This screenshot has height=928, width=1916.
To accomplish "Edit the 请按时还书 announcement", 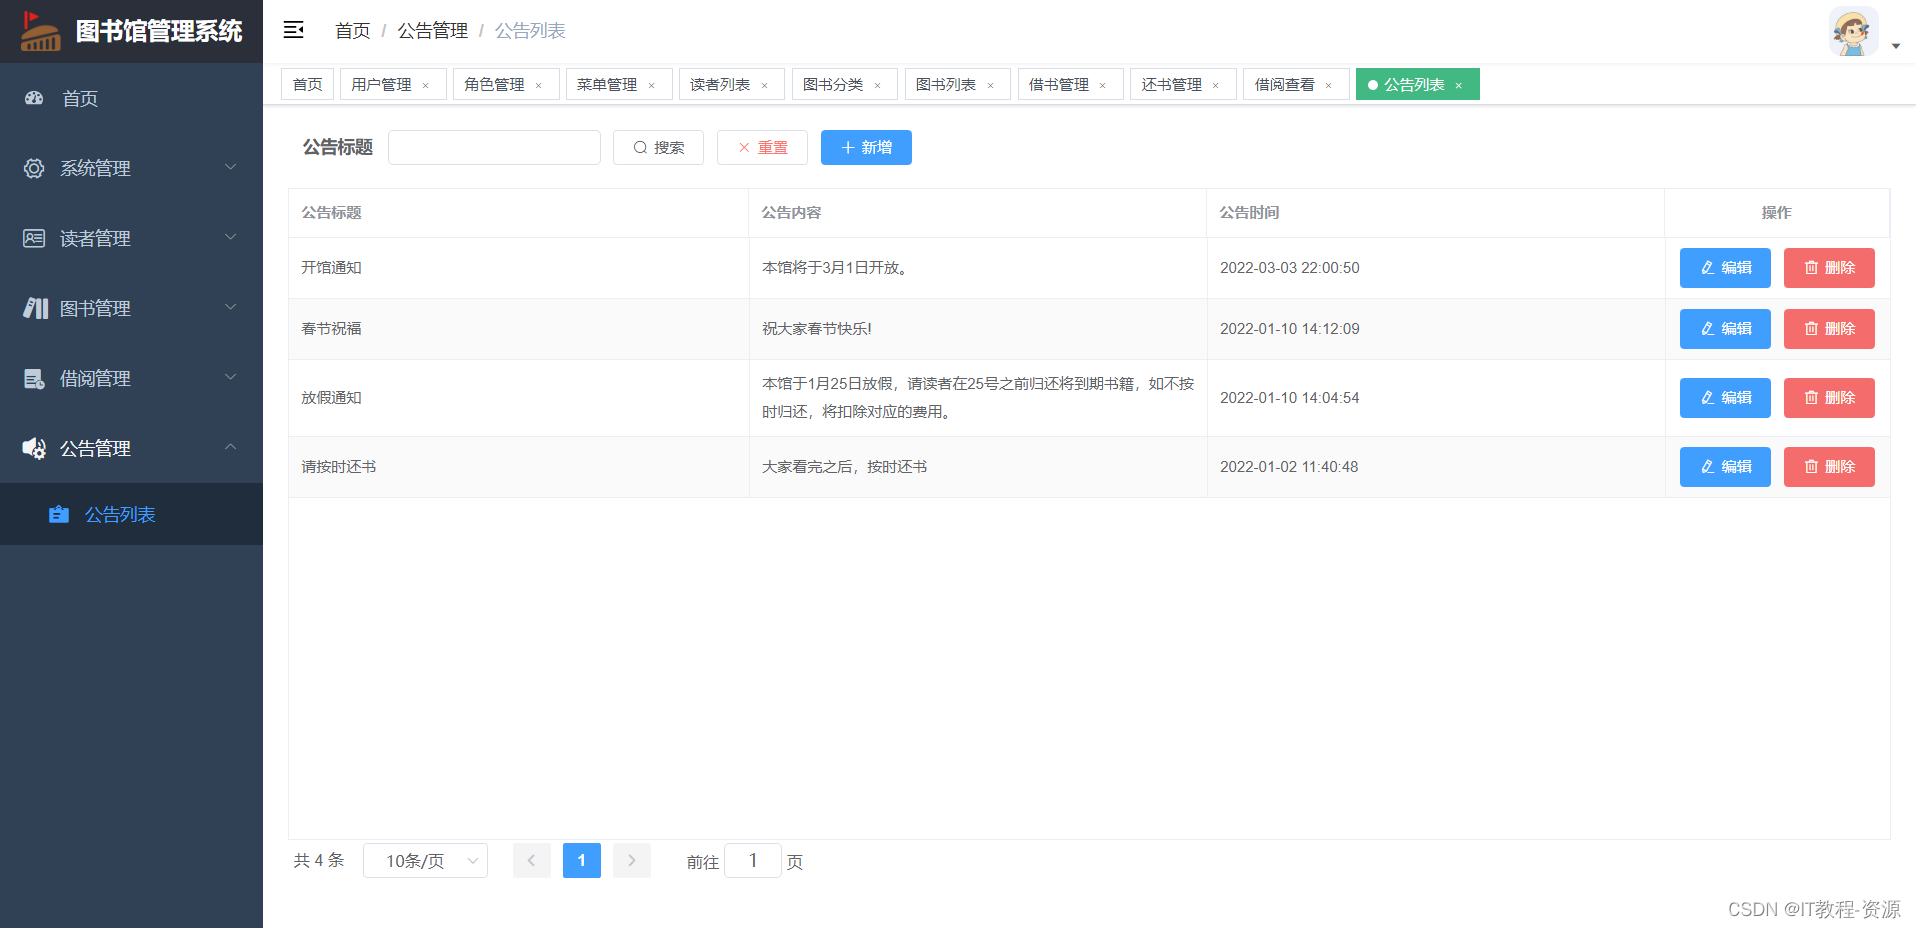I will click(1725, 467).
